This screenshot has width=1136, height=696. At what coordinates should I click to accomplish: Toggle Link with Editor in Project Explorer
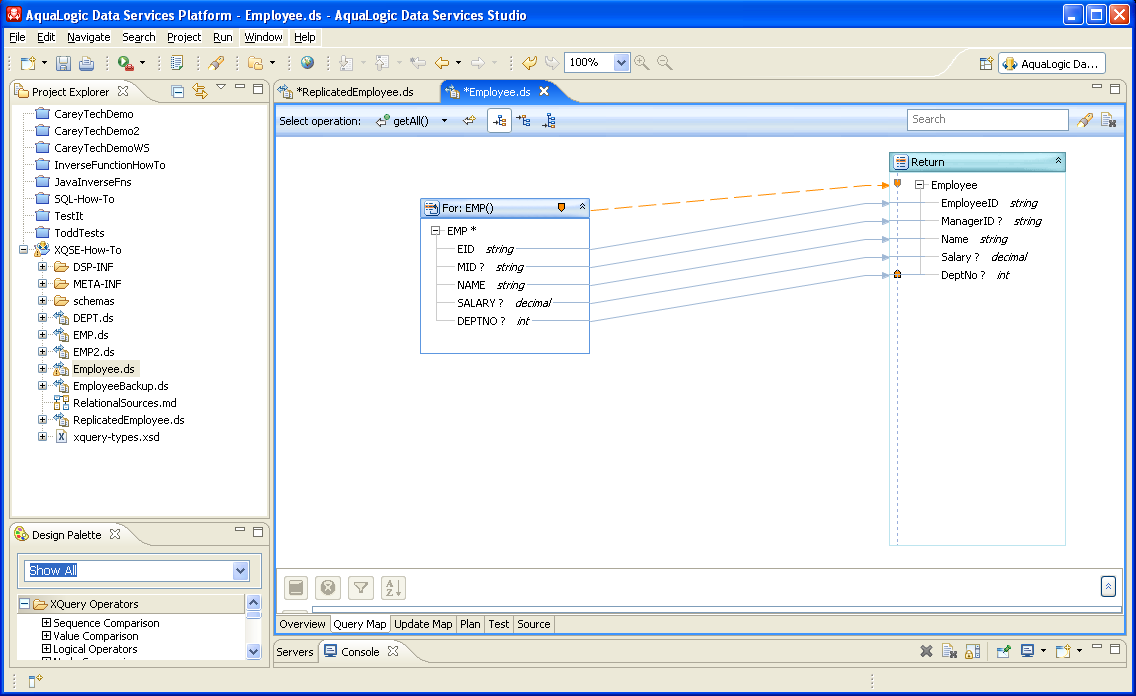200,91
